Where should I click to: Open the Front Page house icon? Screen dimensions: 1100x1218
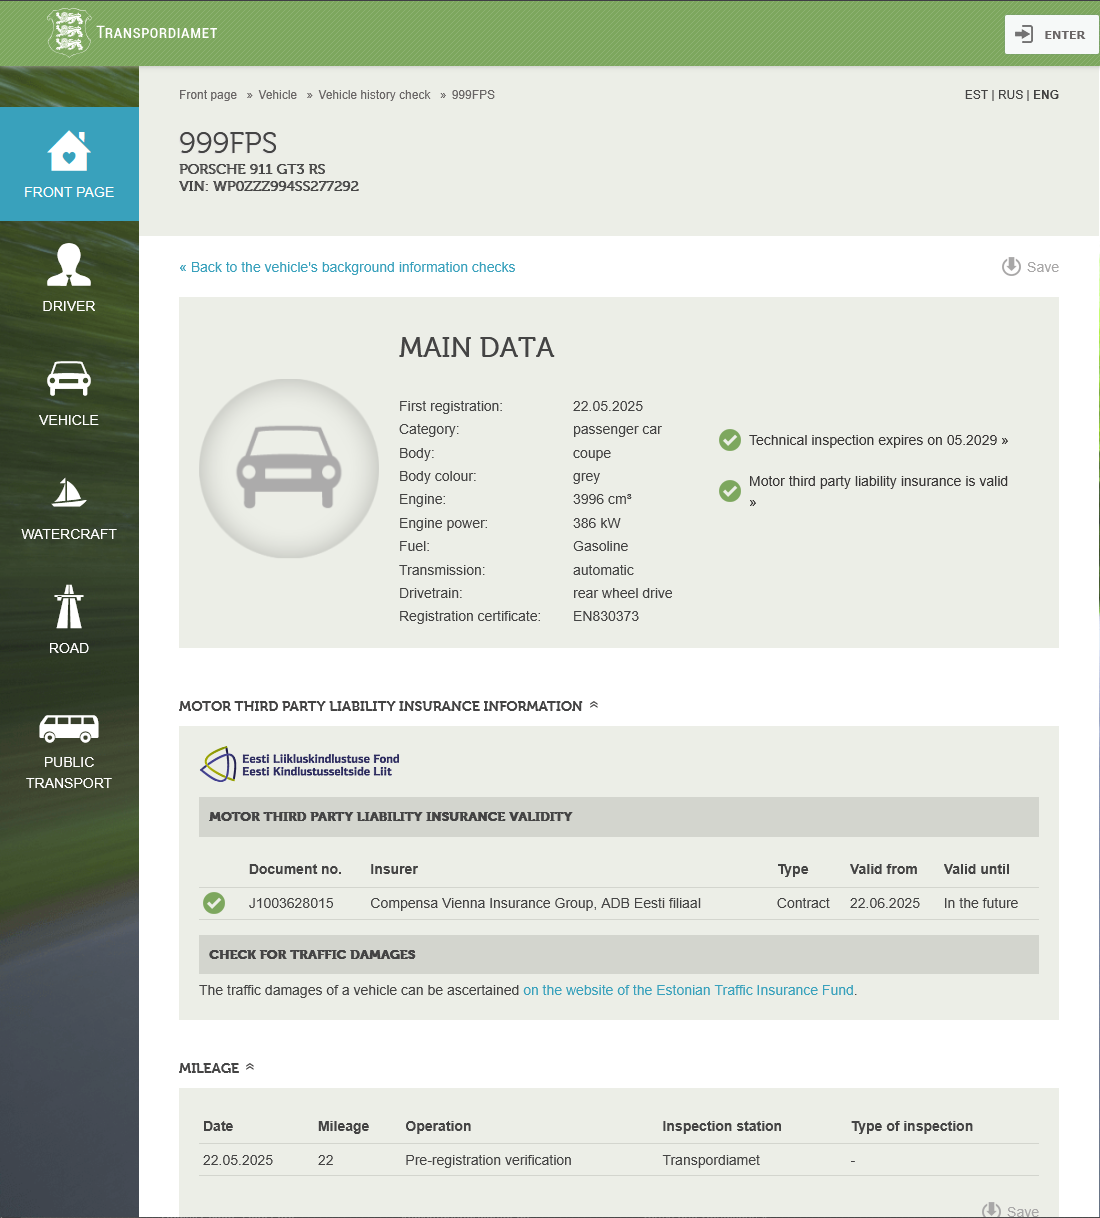click(69, 151)
